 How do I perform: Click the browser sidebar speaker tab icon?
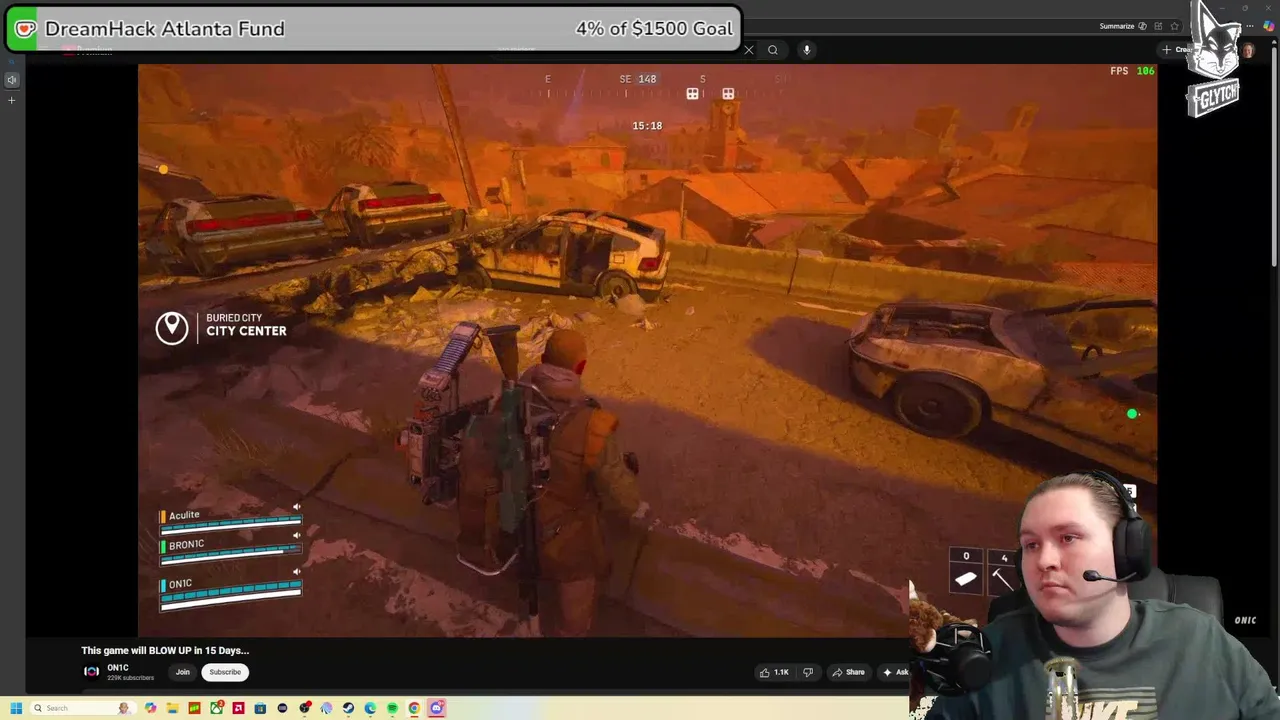12,80
